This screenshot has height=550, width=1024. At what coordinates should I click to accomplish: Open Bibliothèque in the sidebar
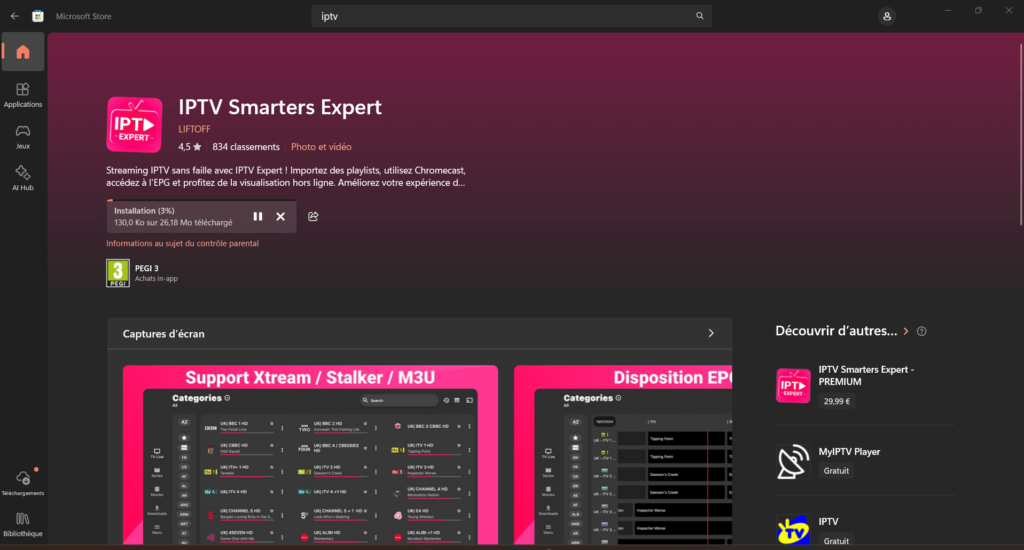[23, 525]
